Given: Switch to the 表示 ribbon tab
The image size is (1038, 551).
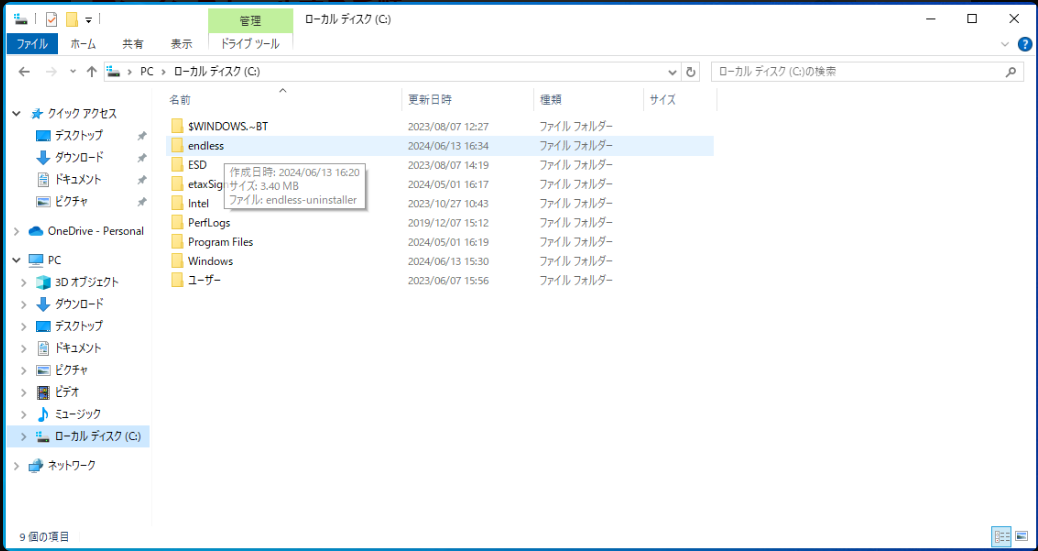Looking at the screenshot, I should pos(181,44).
